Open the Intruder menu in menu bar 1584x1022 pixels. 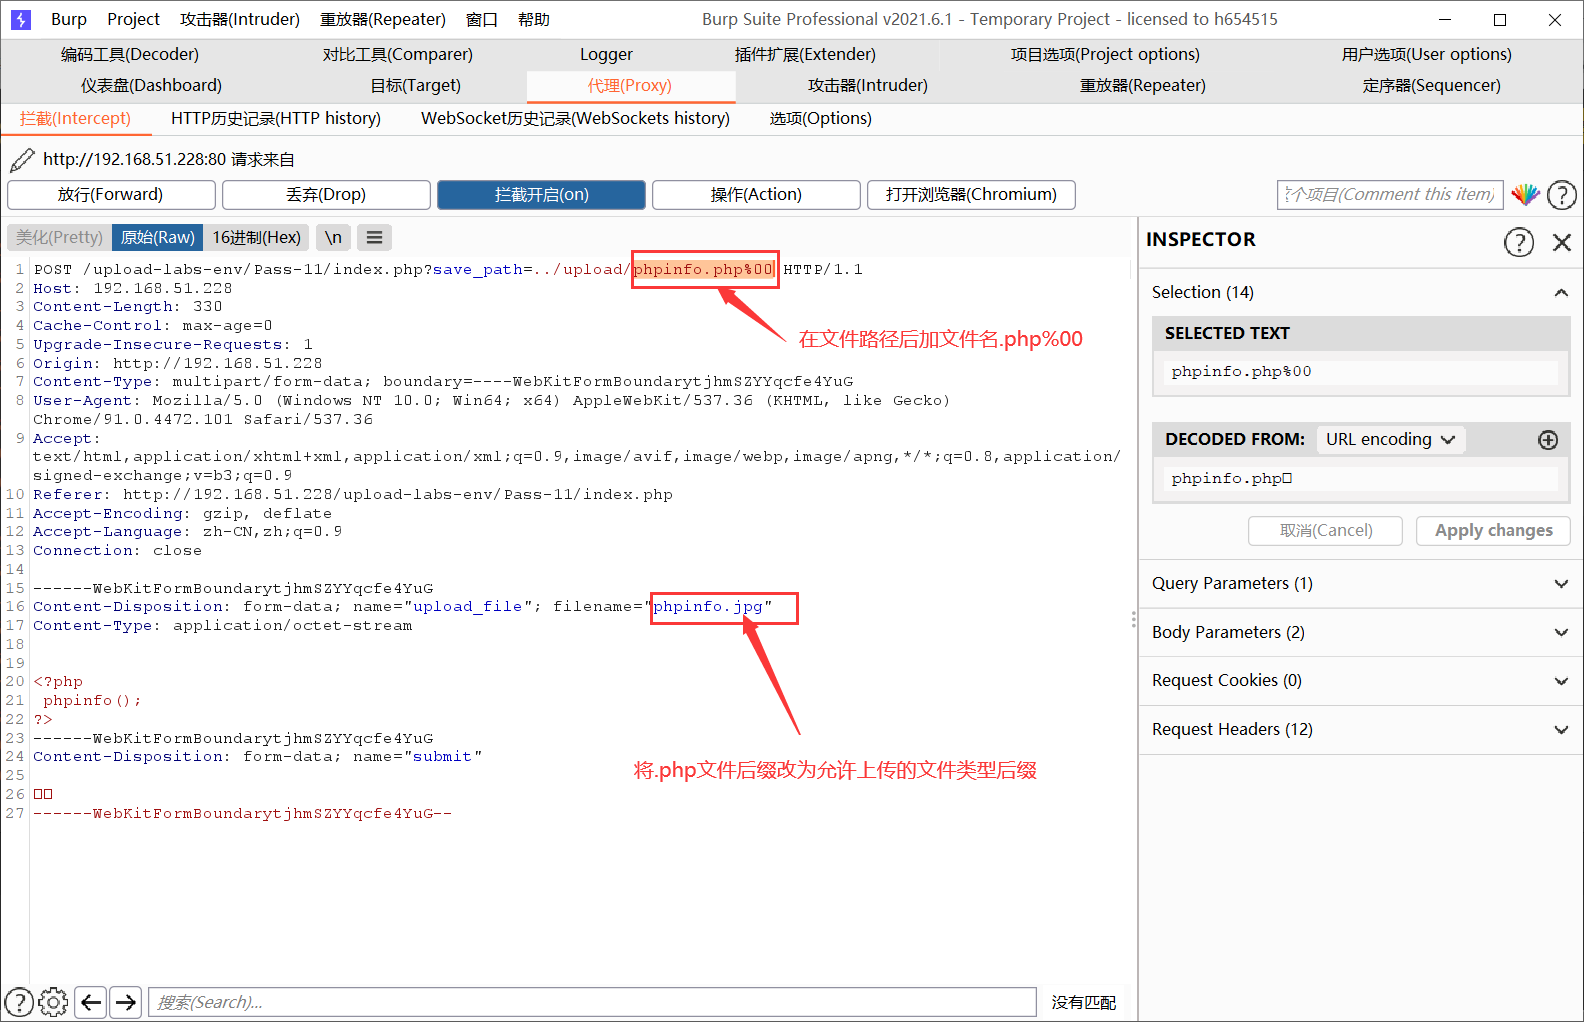coord(240,19)
